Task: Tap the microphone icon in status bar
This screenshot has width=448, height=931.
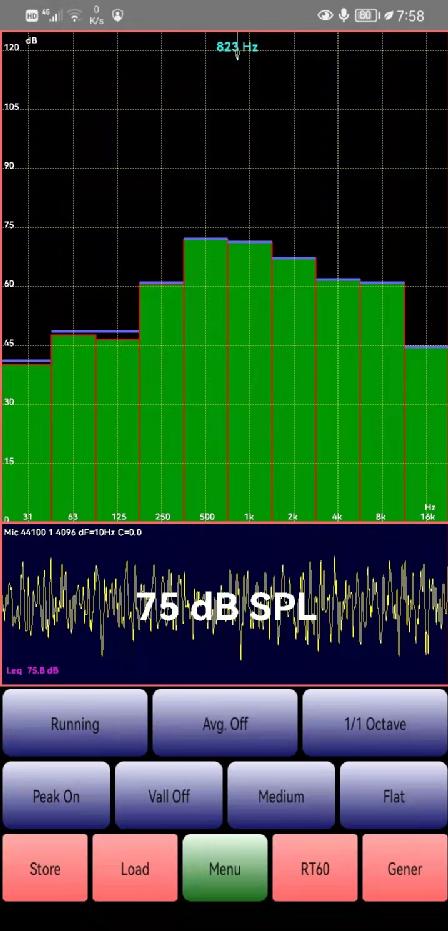Action: [x=344, y=15]
